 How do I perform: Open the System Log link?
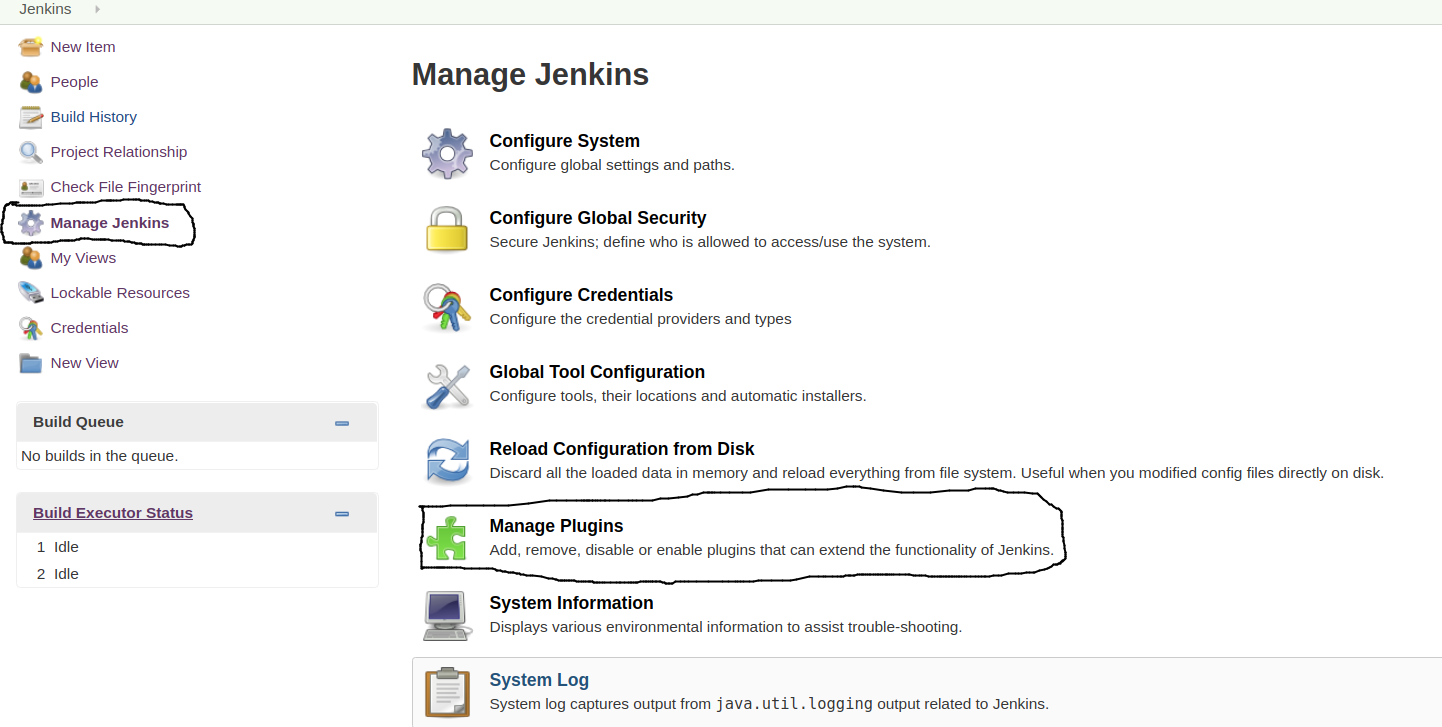539,680
